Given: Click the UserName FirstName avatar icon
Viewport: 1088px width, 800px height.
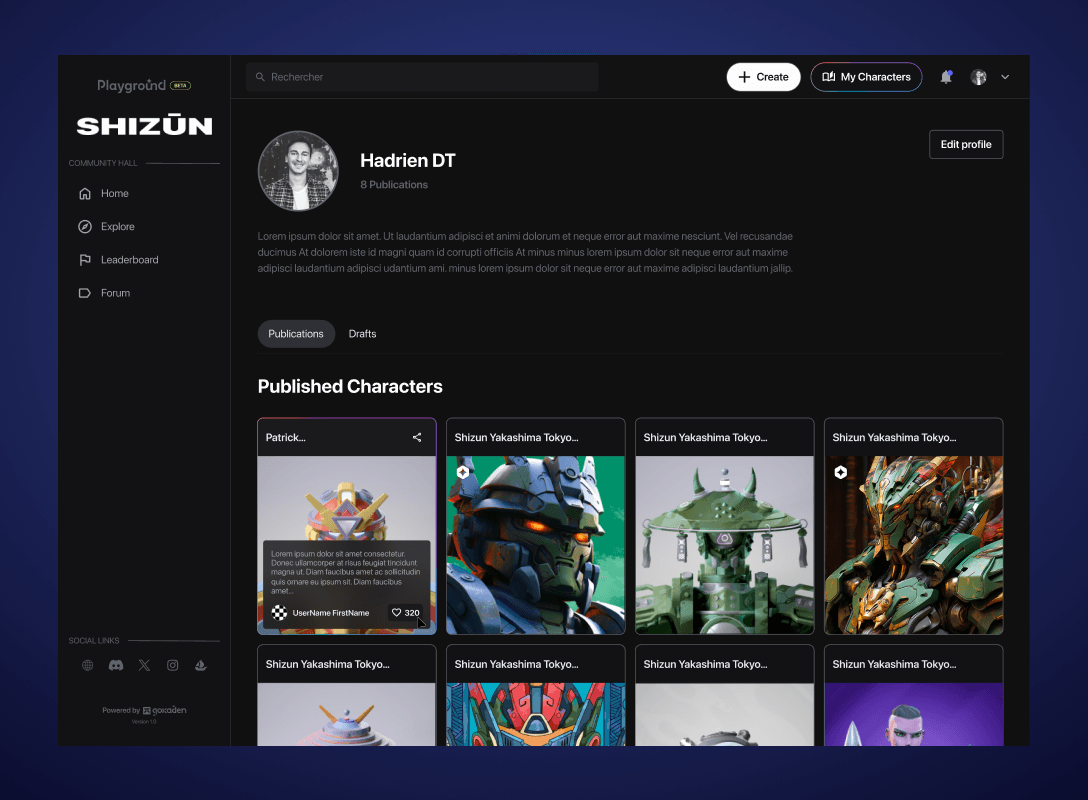Looking at the screenshot, I should pos(279,613).
